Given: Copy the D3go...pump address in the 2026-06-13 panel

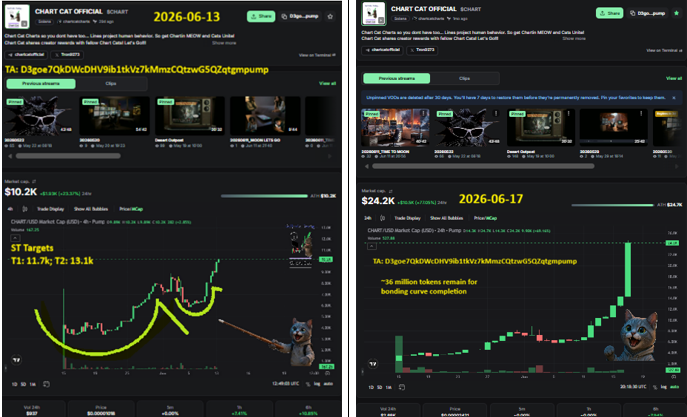Looking at the screenshot, I should coord(301,16).
